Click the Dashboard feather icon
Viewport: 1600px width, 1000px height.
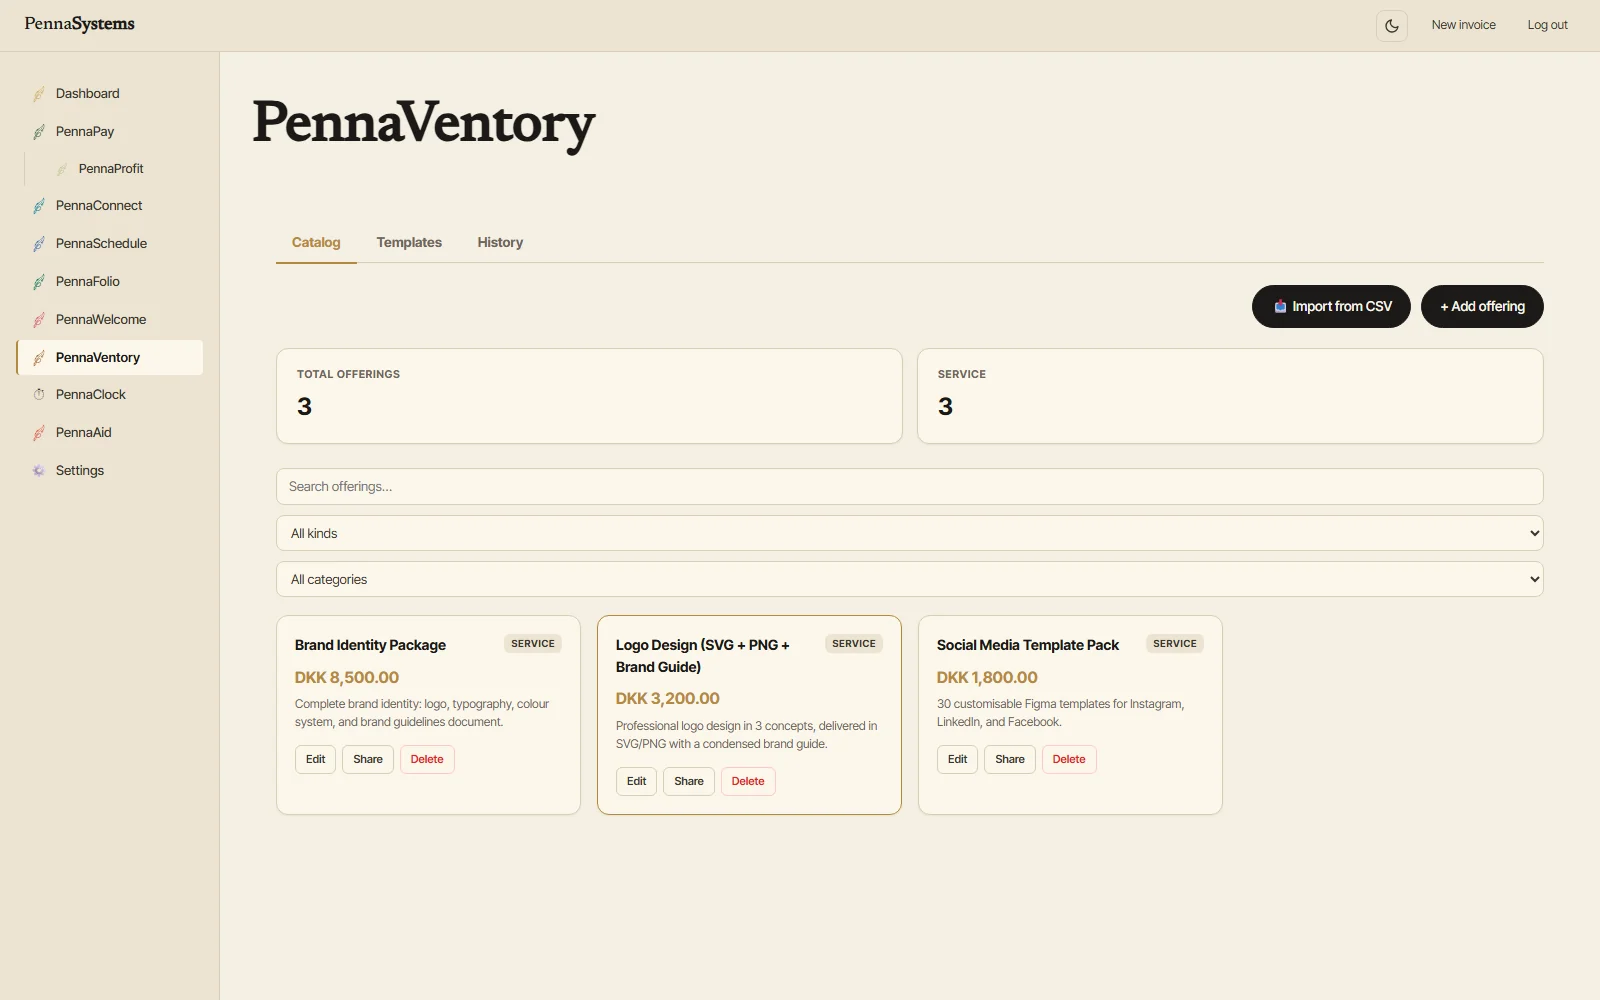[x=39, y=94]
